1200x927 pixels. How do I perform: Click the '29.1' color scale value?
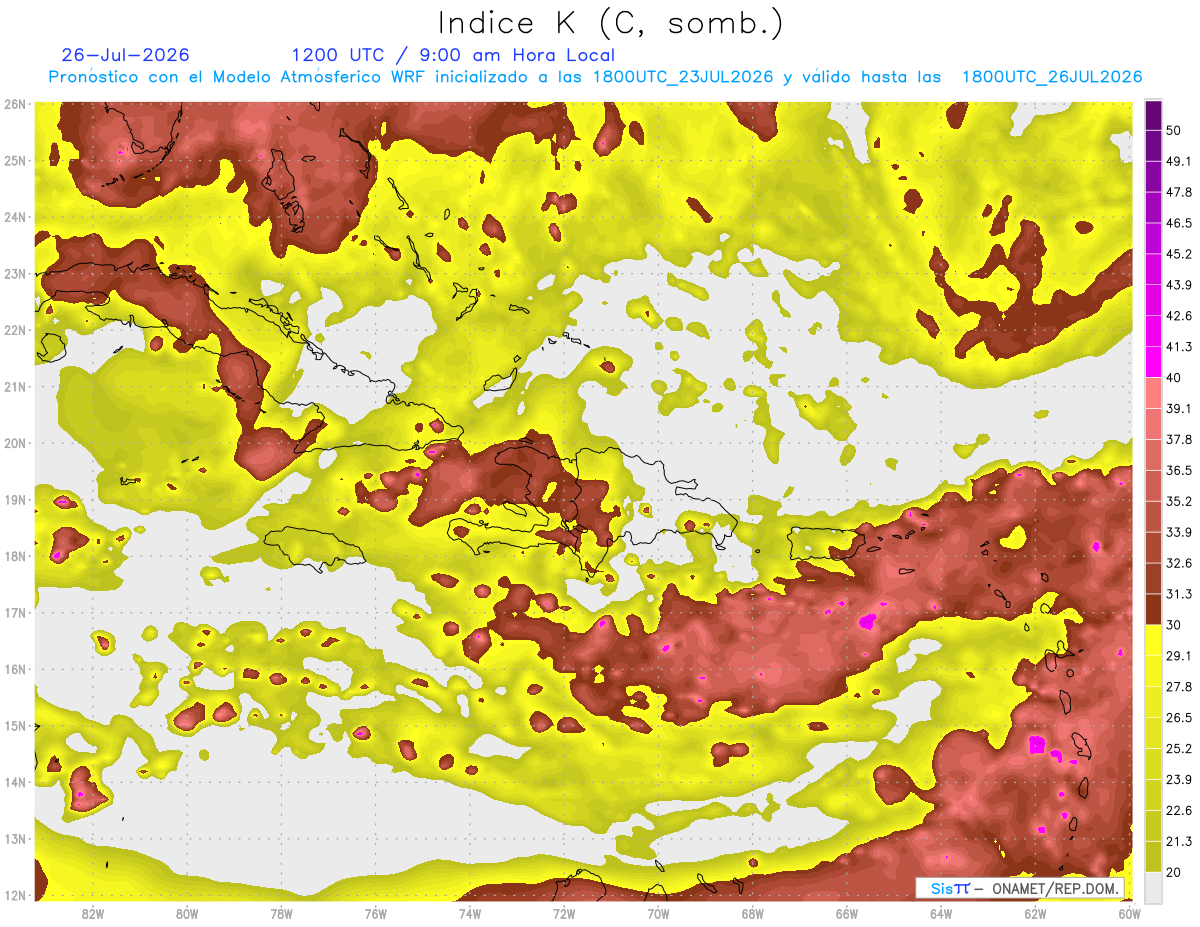(x=1179, y=656)
